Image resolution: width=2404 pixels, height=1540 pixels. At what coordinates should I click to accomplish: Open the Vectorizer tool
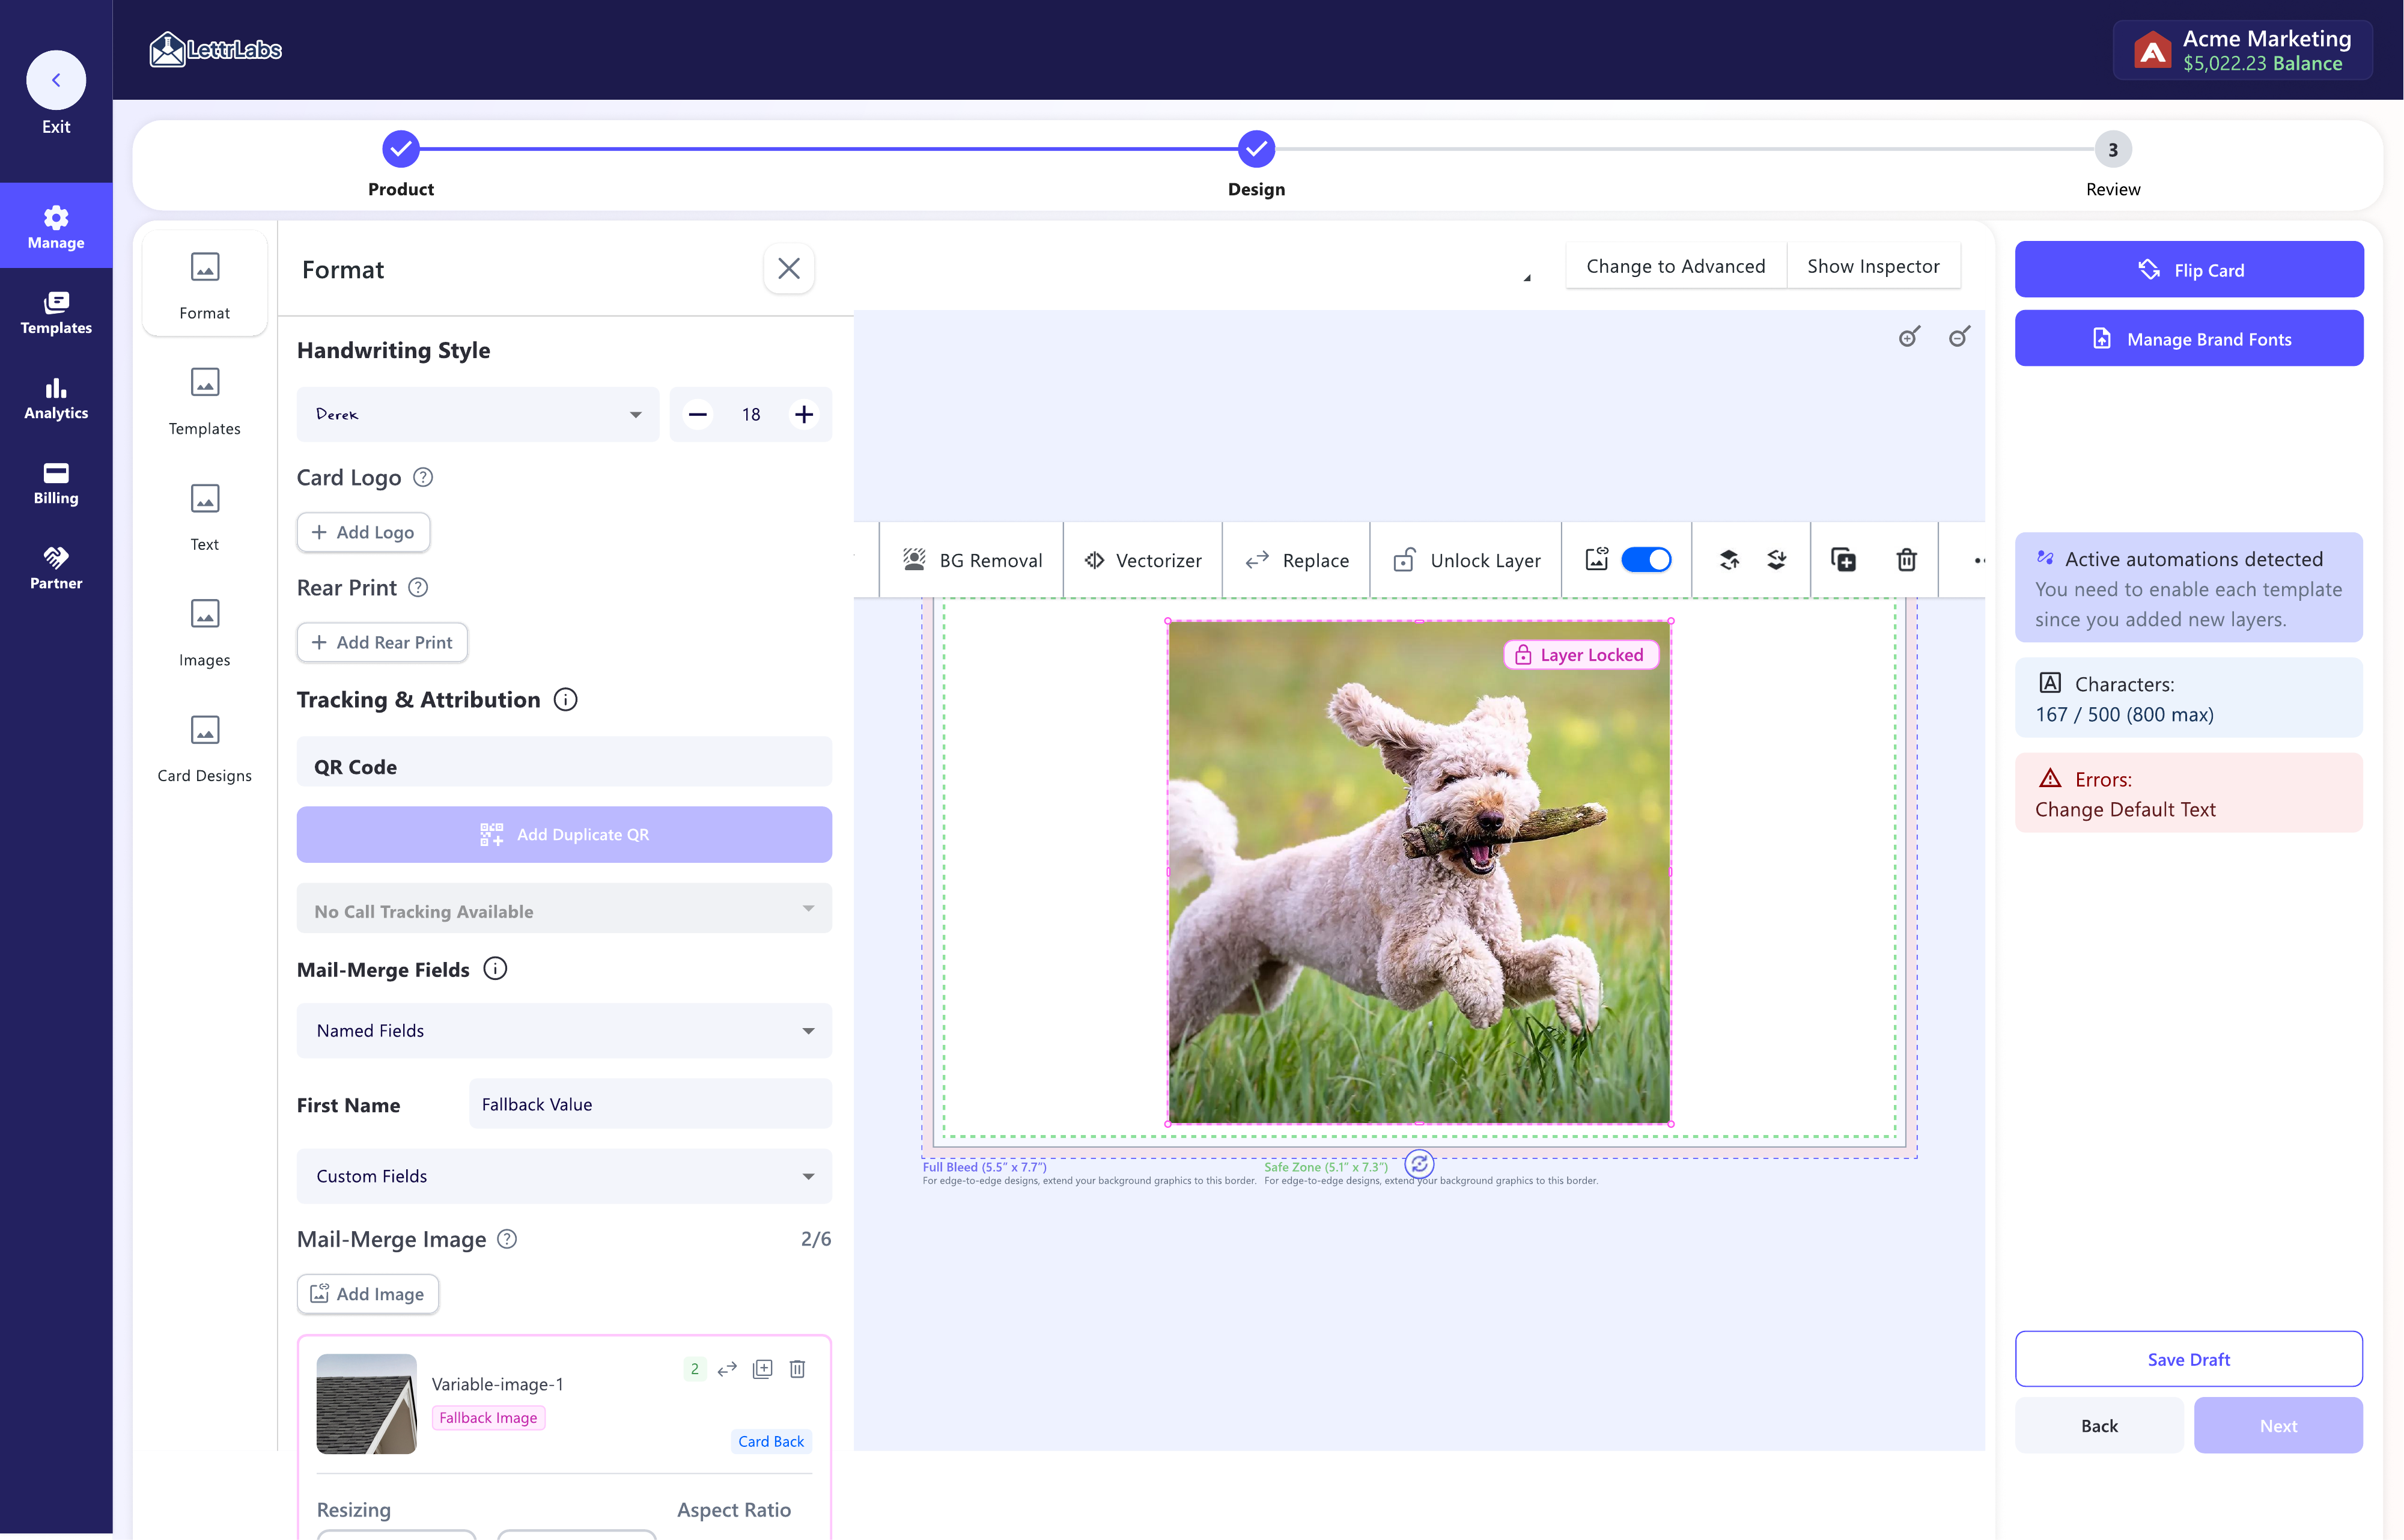tap(1143, 560)
